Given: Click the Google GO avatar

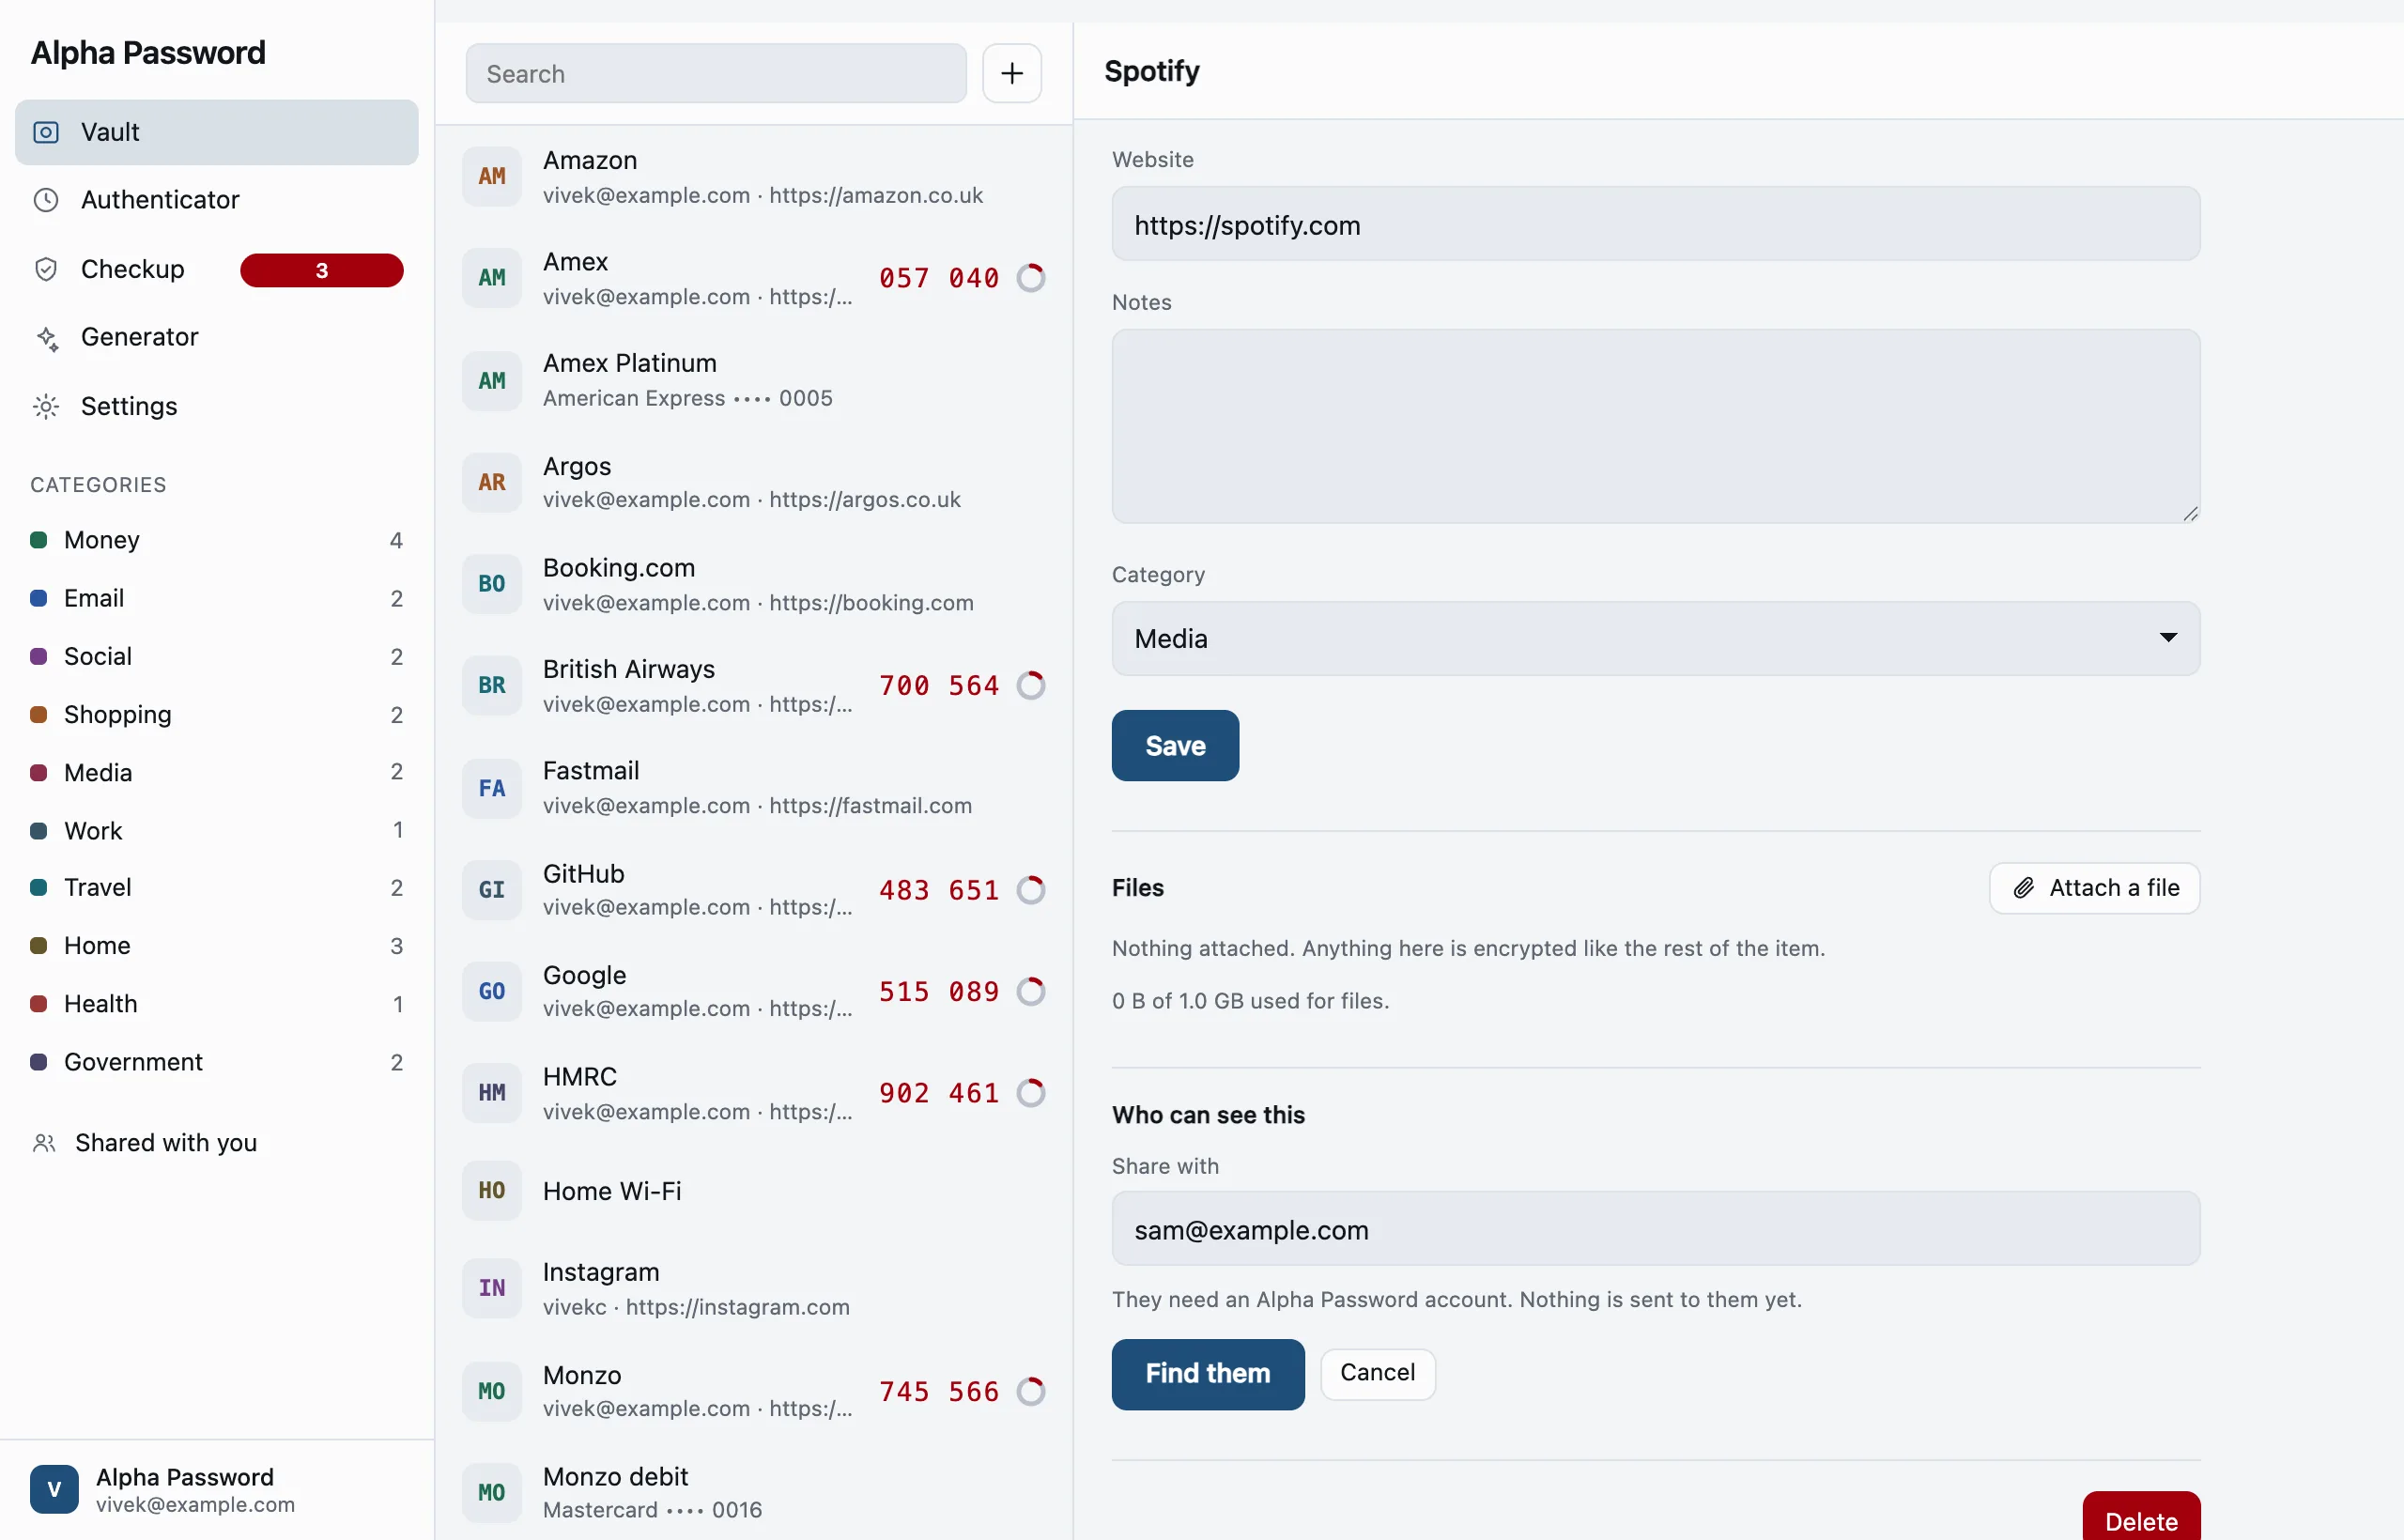Looking at the screenshot, I should [x=491, y=991].
